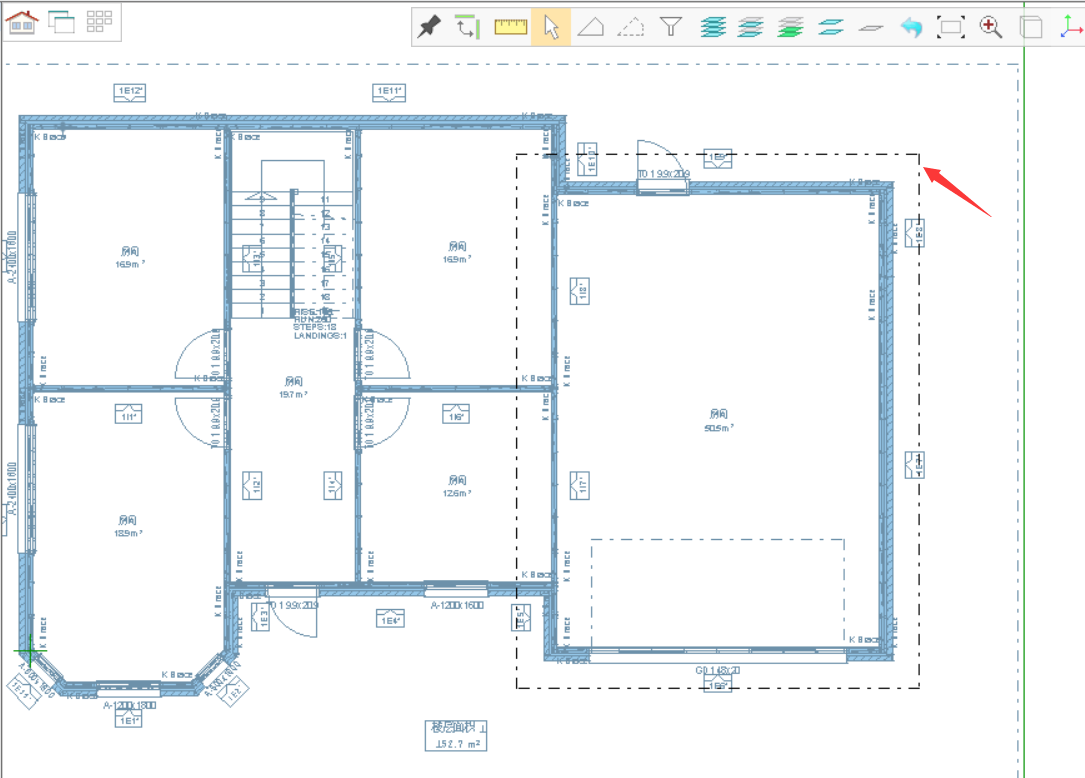Image resolution: width=1085 pixels, height=778 pixels.
Task: Select the 1I6 interior tag
Action: click(455, 414)
